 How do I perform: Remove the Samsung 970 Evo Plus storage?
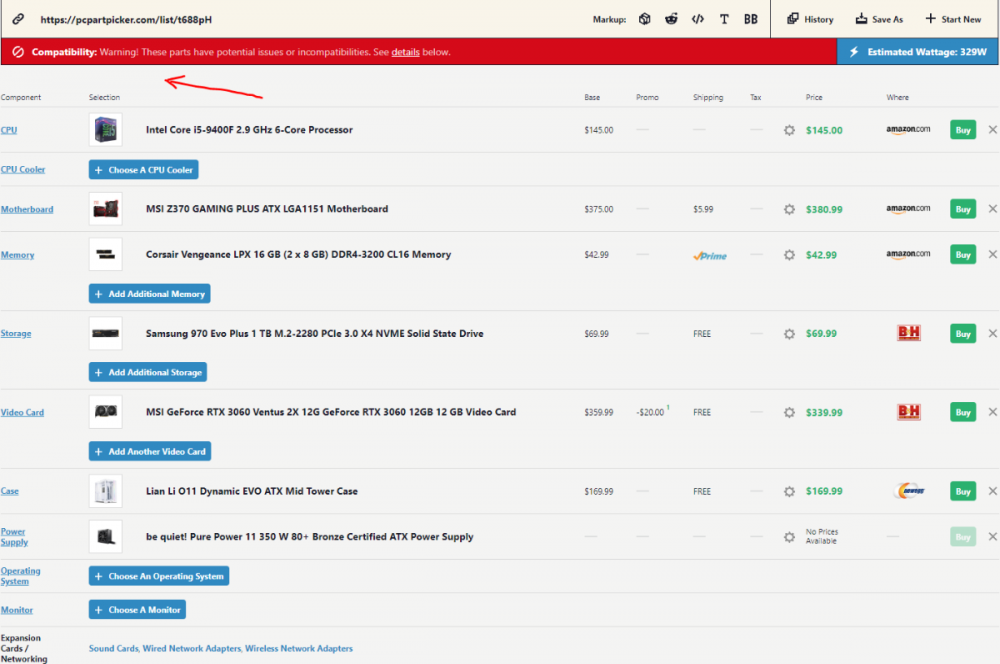[992, 333]
